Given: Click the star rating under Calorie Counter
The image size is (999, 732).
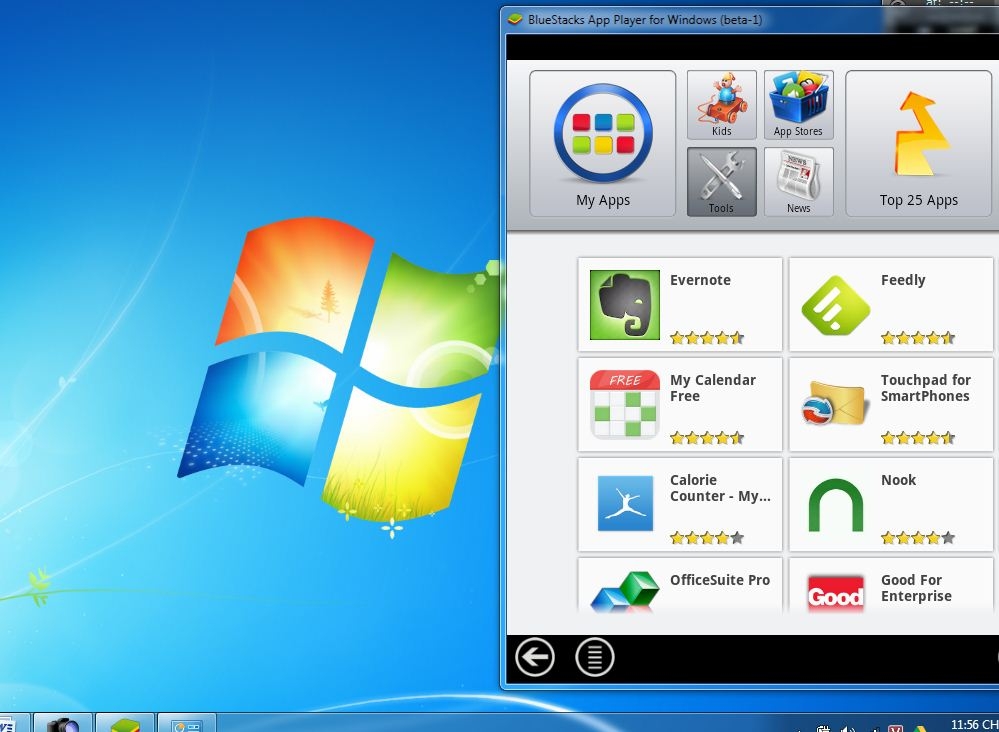Looking at the screenshot, I should 707,538.
